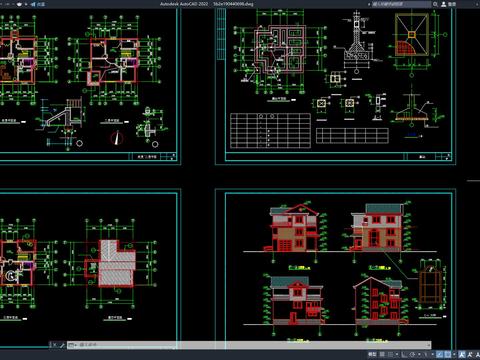Screen dimensions: 480x360
Task: Toggle the drawing grid display in status bar
Action: pyautogui.click(x=382, y=354)
